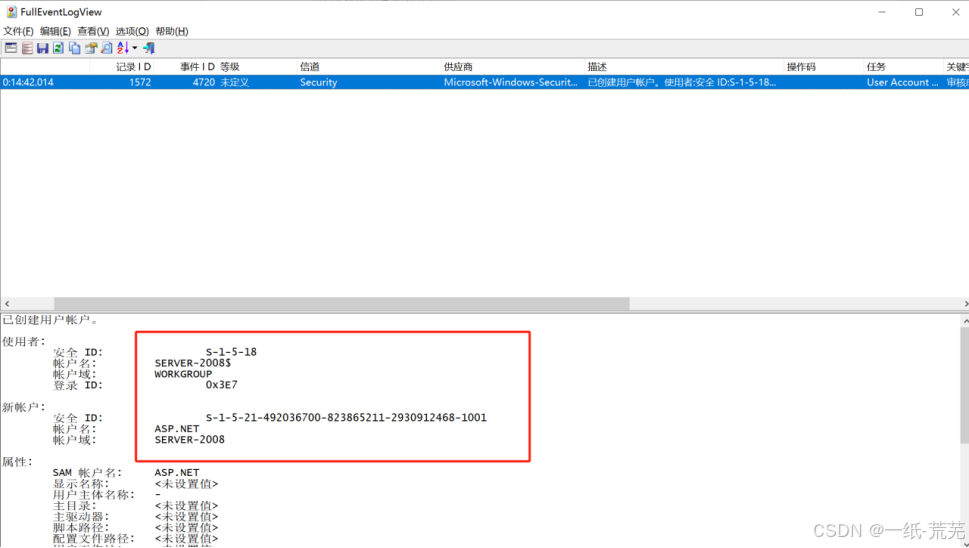Image resolution: width=969 pixels, height=548 pixels.
Task: Click the horizontal scrollbar left arrow
Action: pos(7,303)
